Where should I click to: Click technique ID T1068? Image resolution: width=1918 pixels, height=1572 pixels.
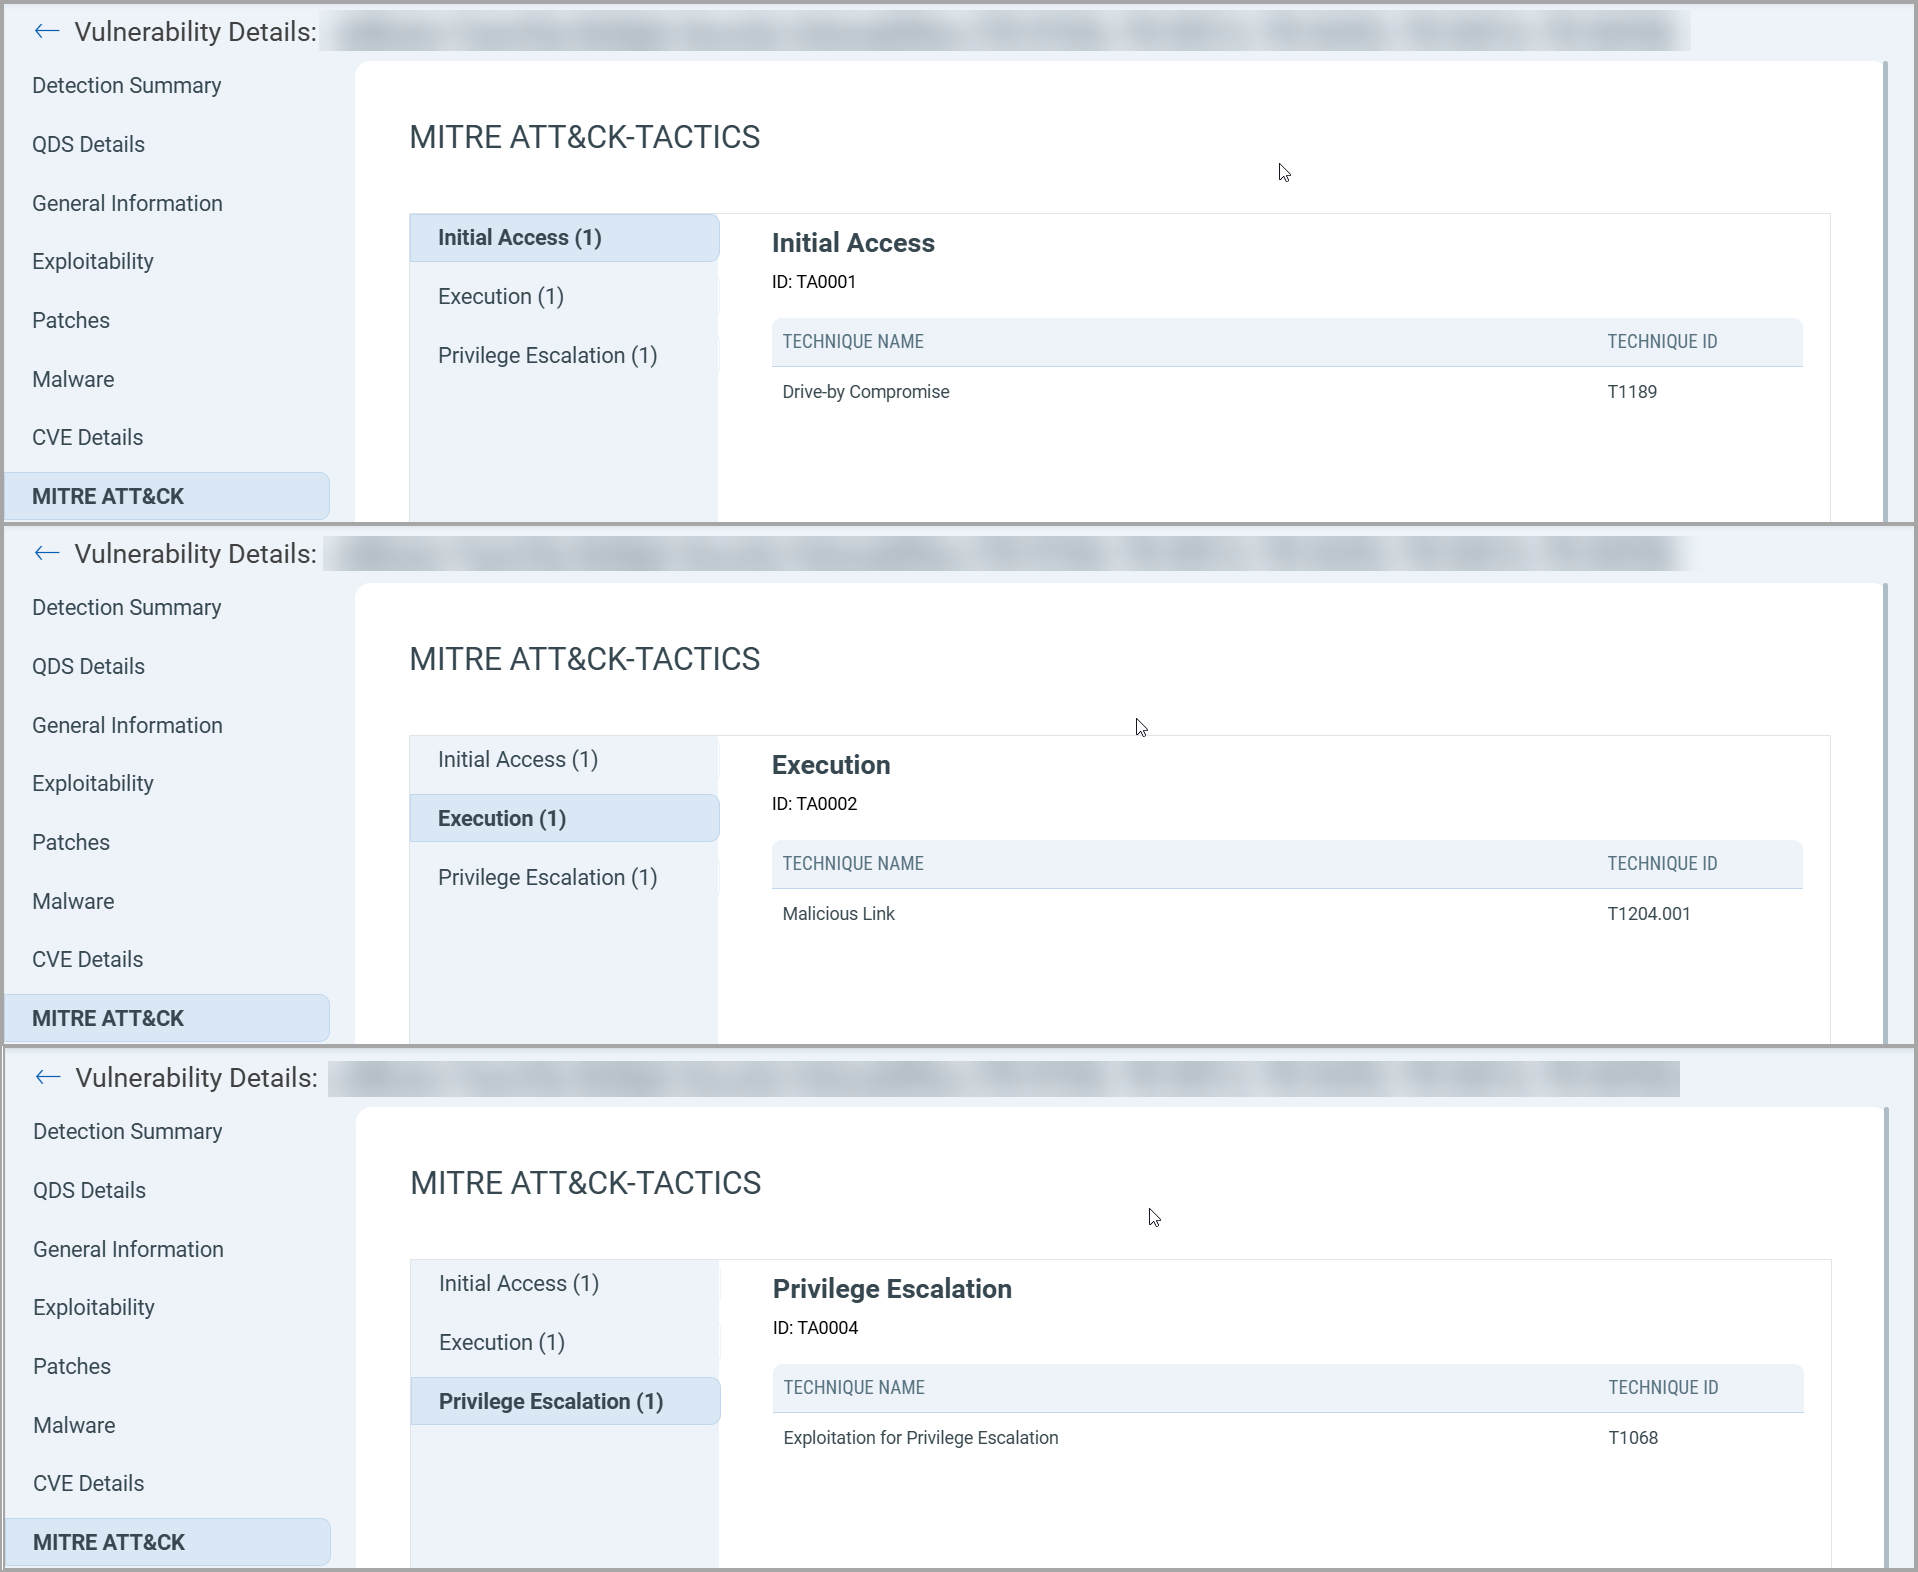coord(1633,1438)
